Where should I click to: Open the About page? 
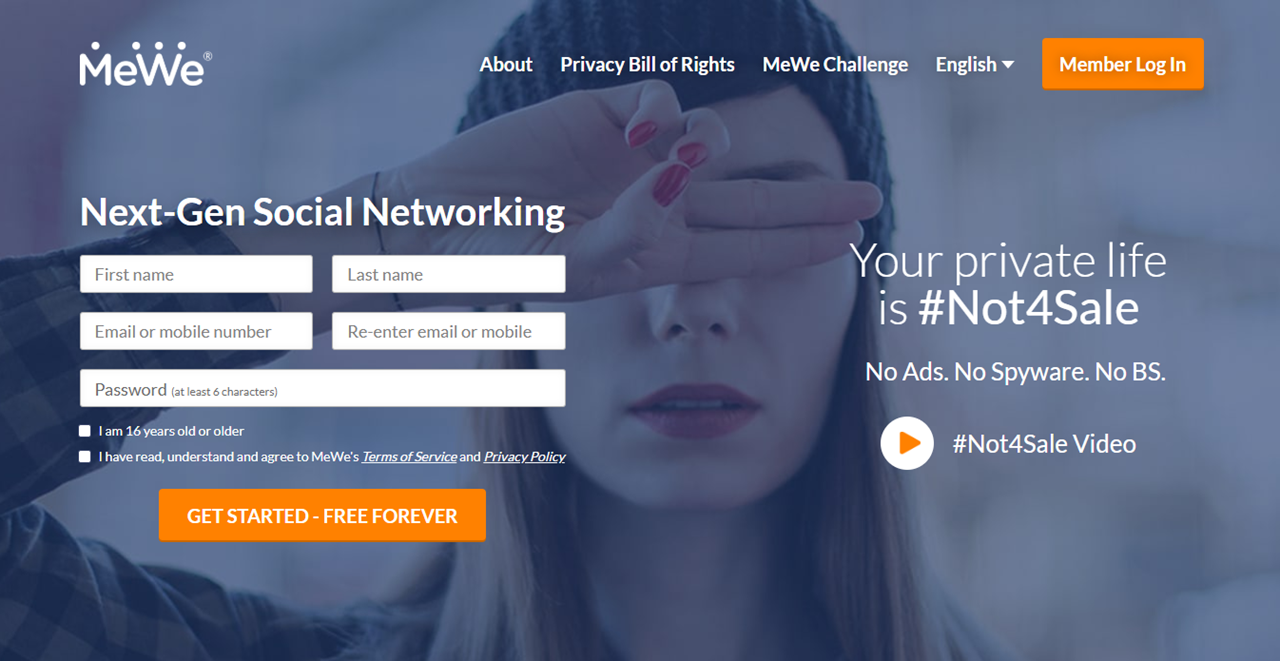(x=506, y=64)
